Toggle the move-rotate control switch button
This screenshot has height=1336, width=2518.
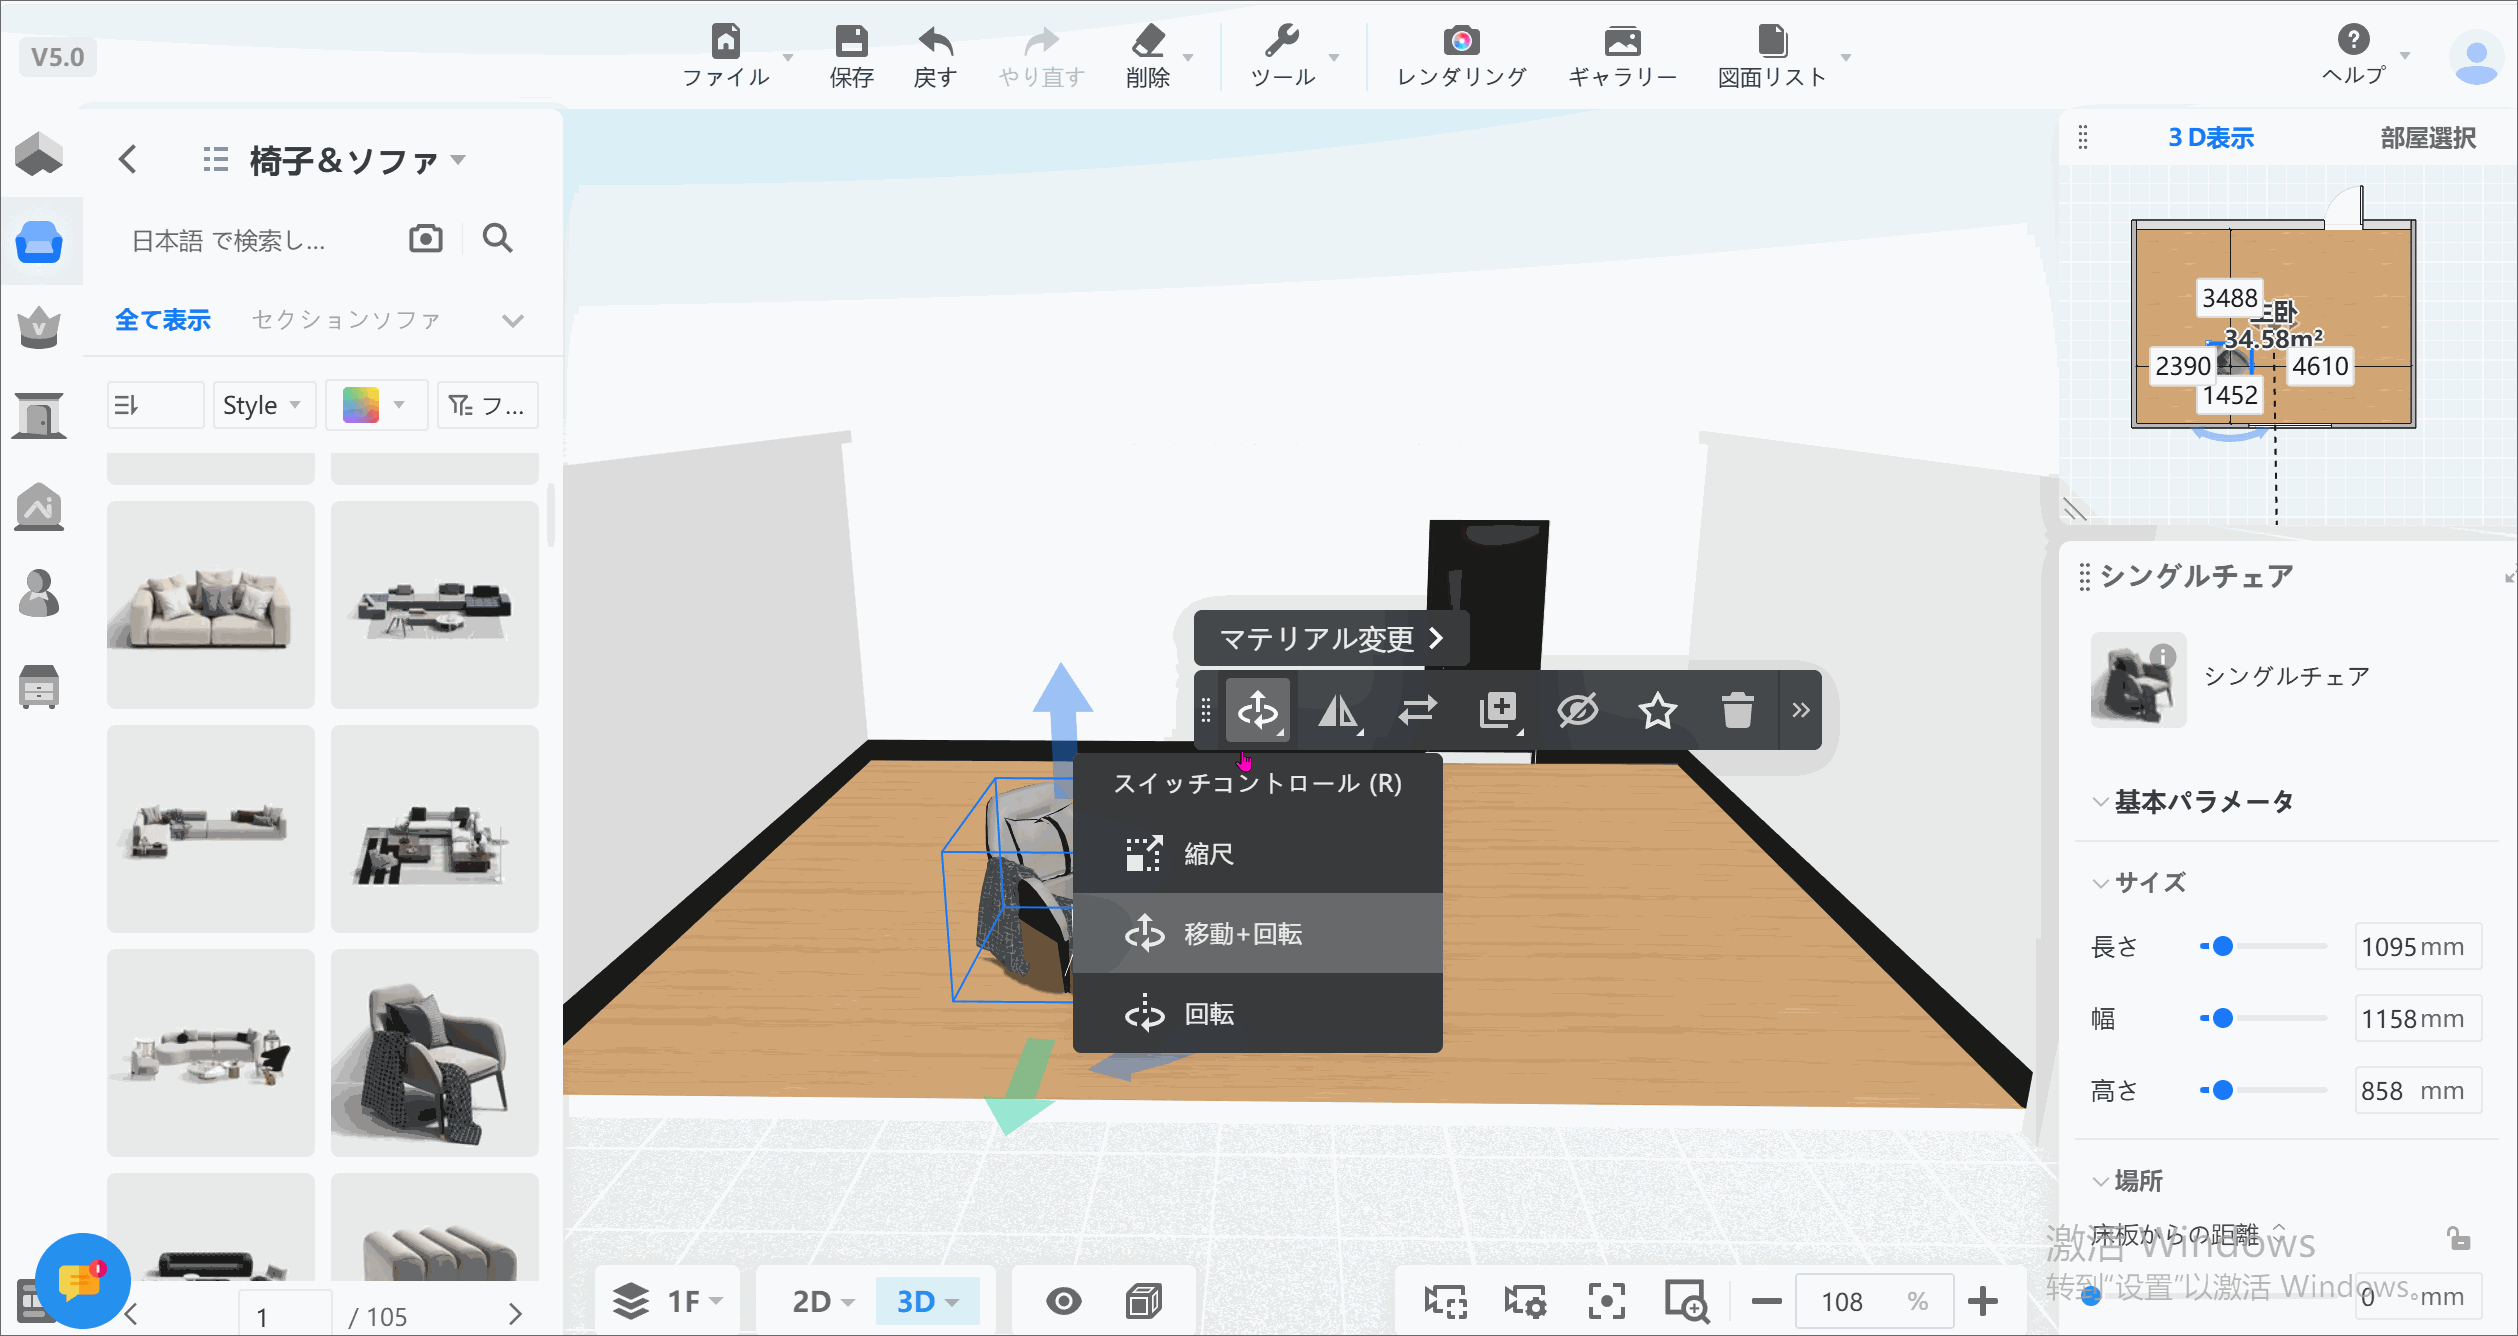pyautogui.click(x=1258, y=711)
